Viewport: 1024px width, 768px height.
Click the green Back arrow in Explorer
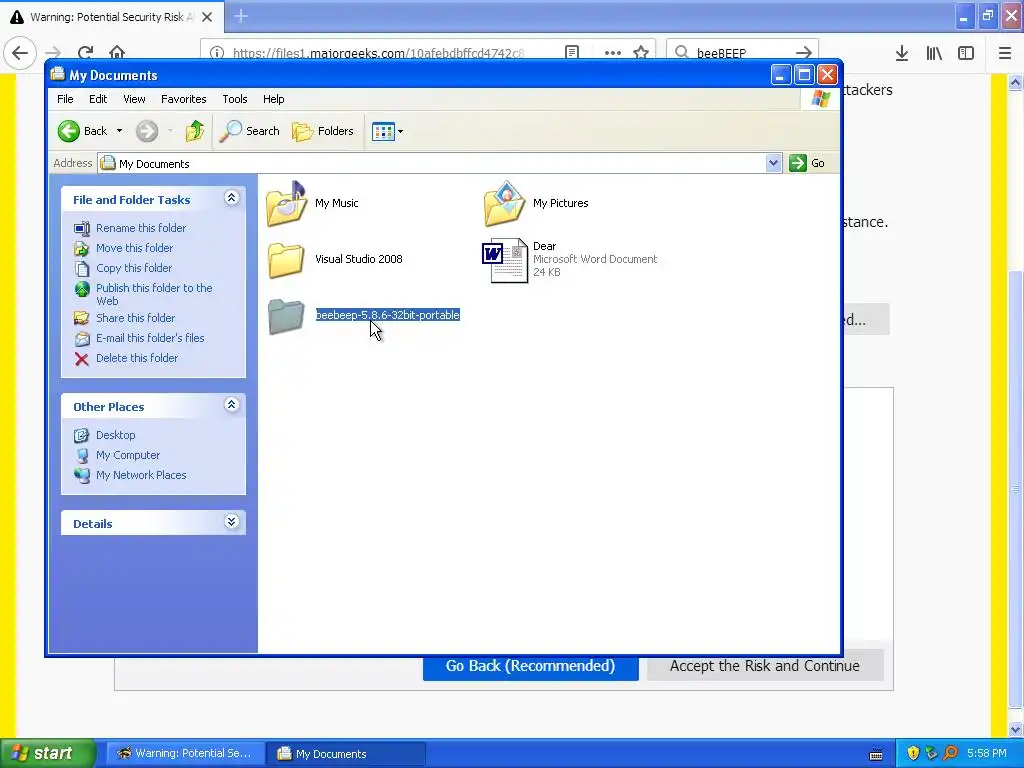point(68,131)
